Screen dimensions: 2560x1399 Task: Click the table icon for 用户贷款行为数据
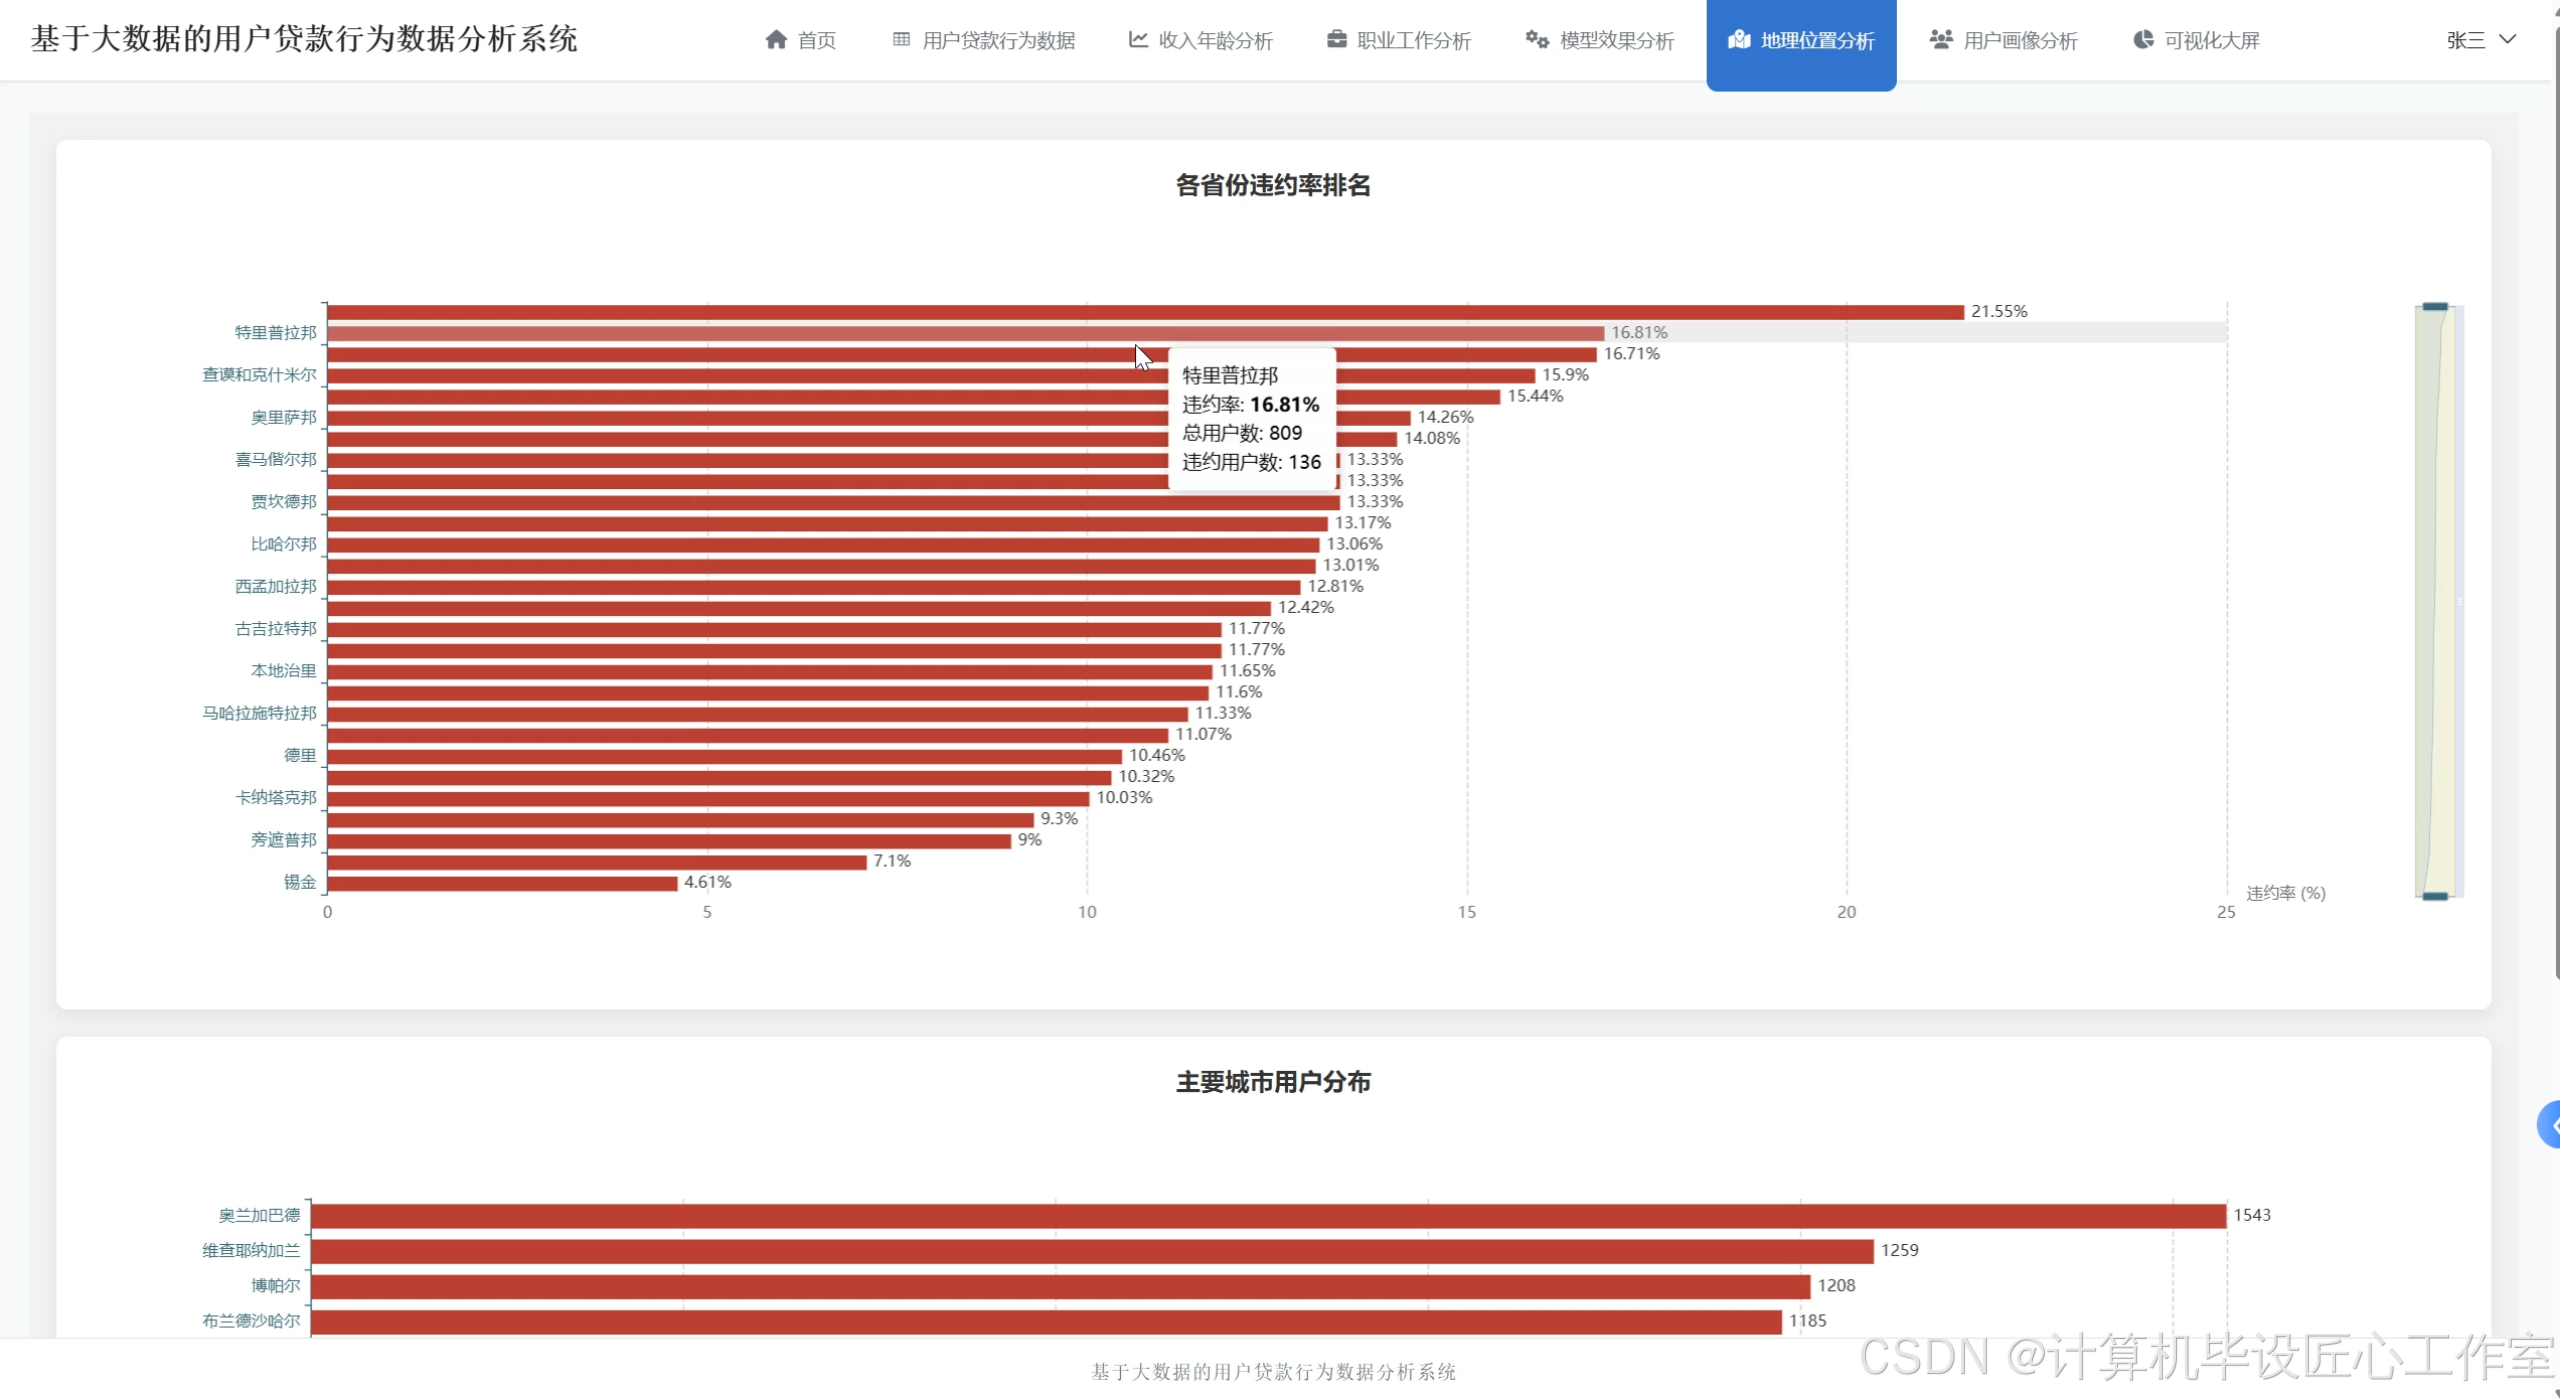901,39
